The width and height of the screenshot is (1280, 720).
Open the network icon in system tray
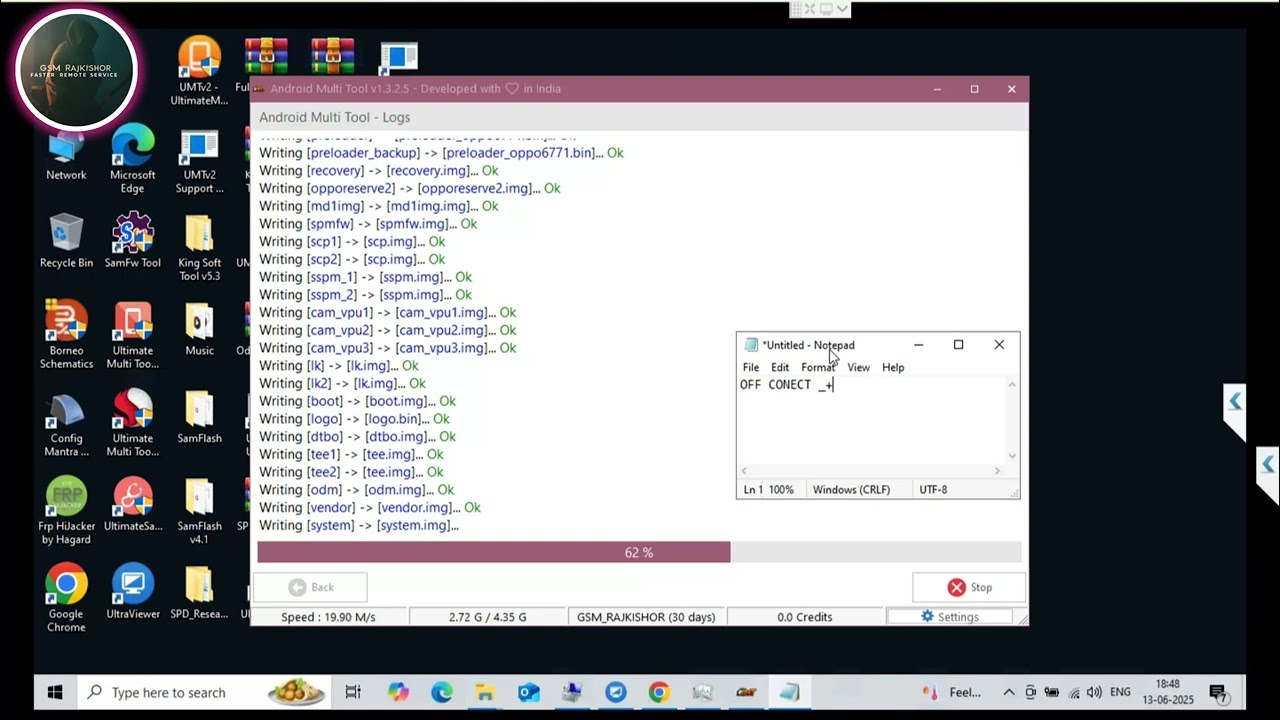pyautogui.click(x=1073, y=692)
